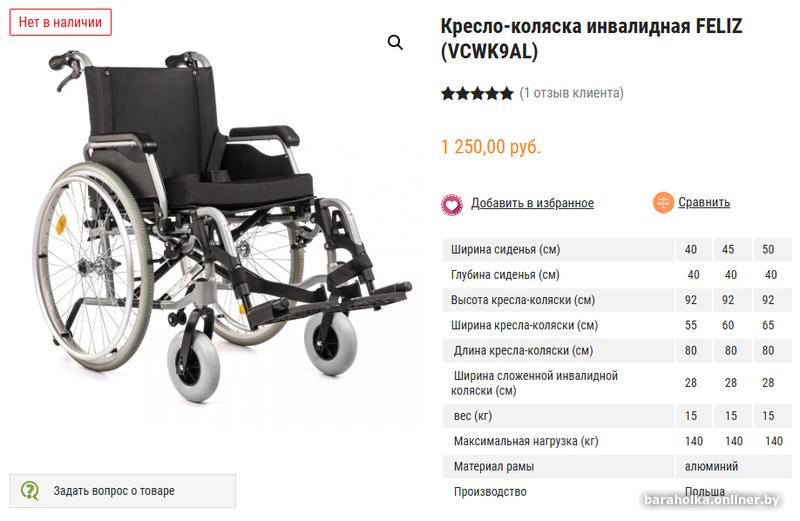This screenshot has height=521, width=800.
Task: Select the 'Ширина сиденья (см)' row label
Action: pos(505,250)
